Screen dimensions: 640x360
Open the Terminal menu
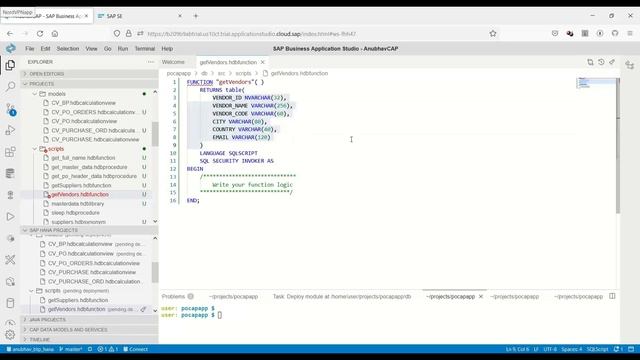[x=145, y=49]
